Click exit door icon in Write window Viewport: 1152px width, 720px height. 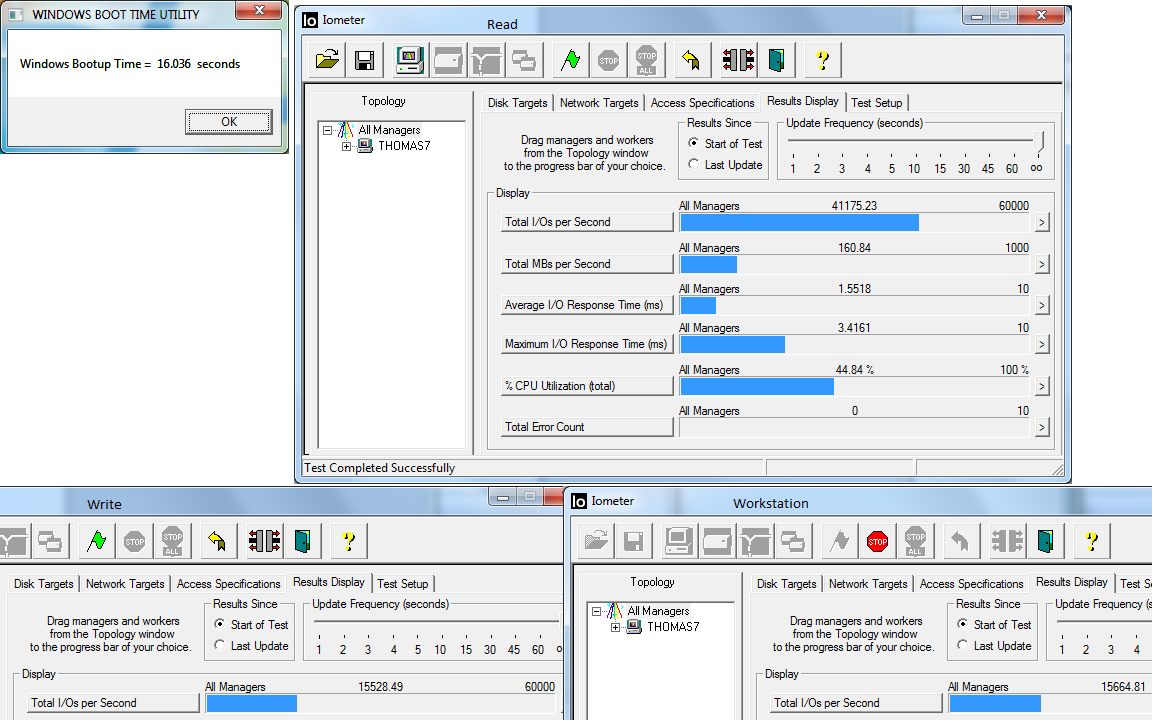[x=303, y=541]
